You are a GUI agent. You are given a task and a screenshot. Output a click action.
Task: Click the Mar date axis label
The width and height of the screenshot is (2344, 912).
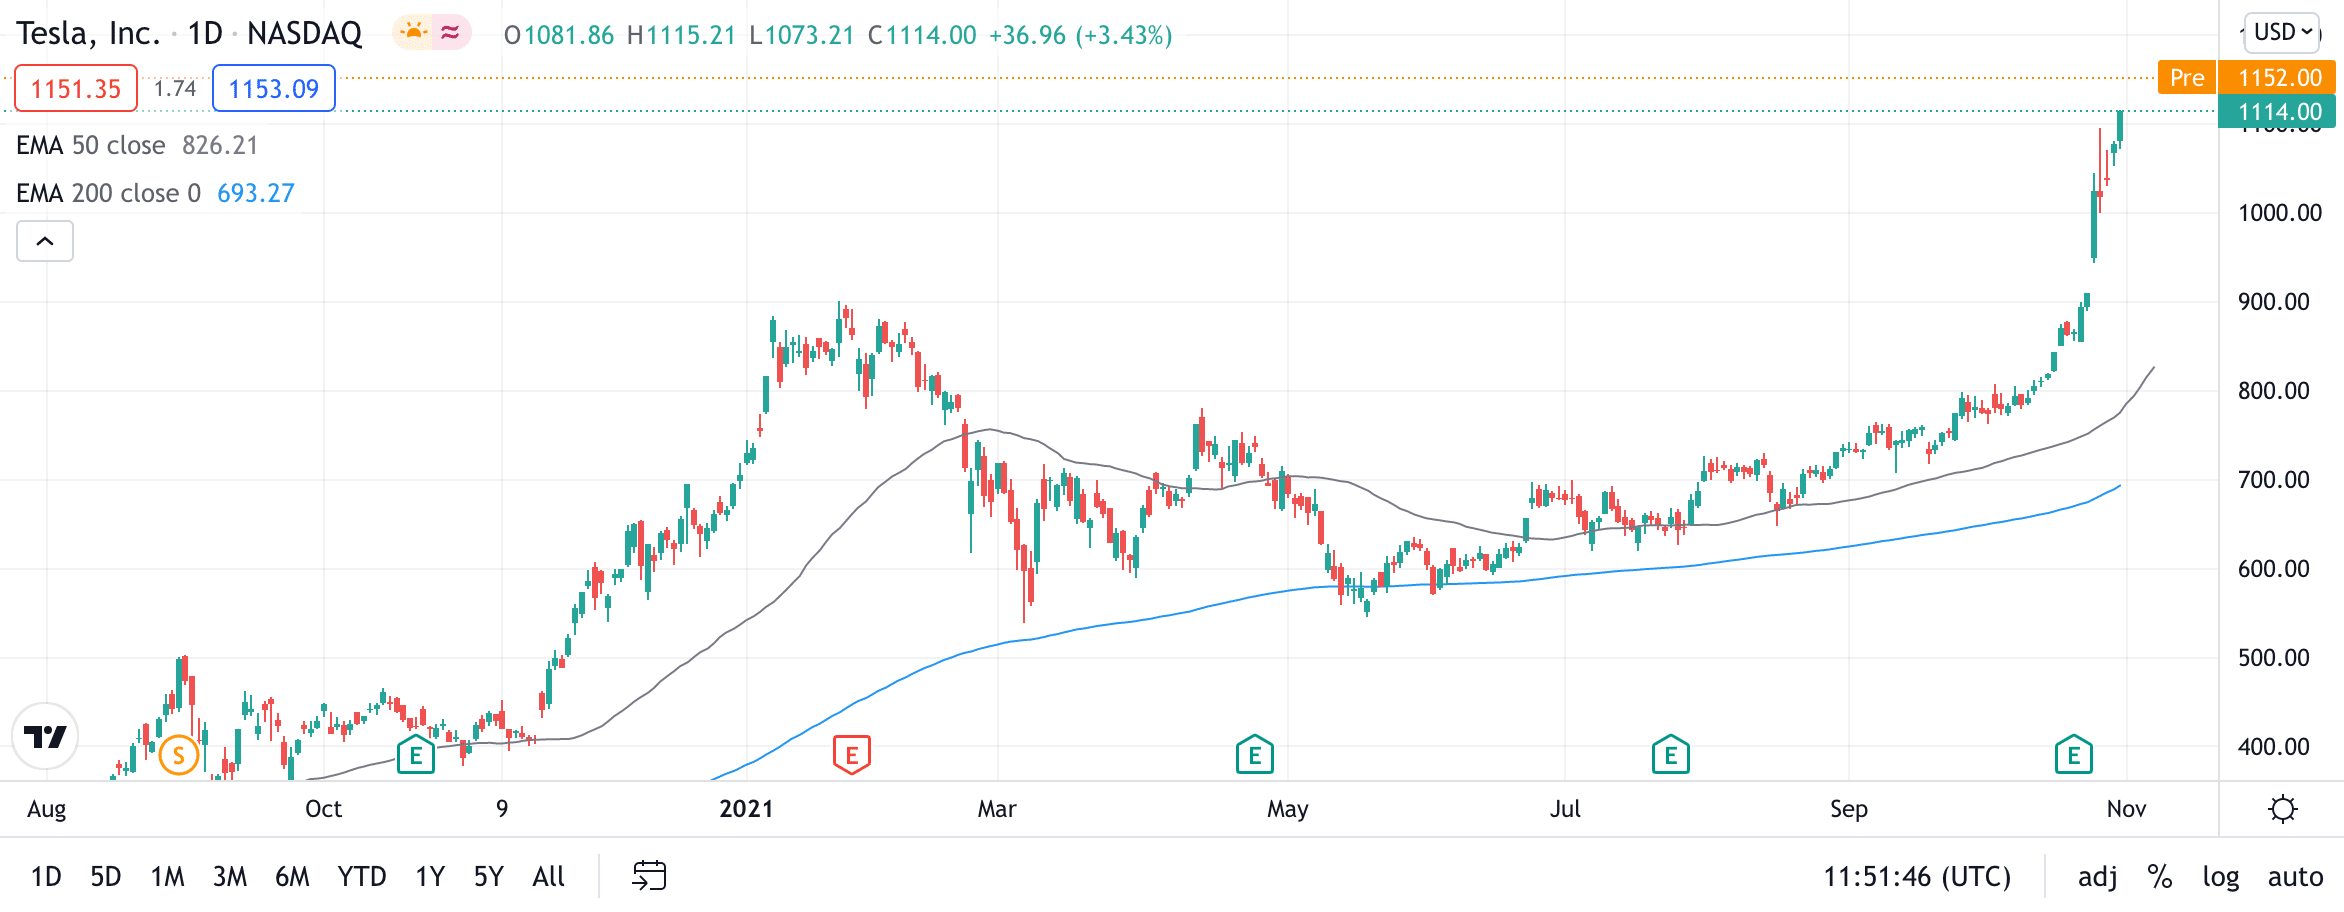pos(997,809)
